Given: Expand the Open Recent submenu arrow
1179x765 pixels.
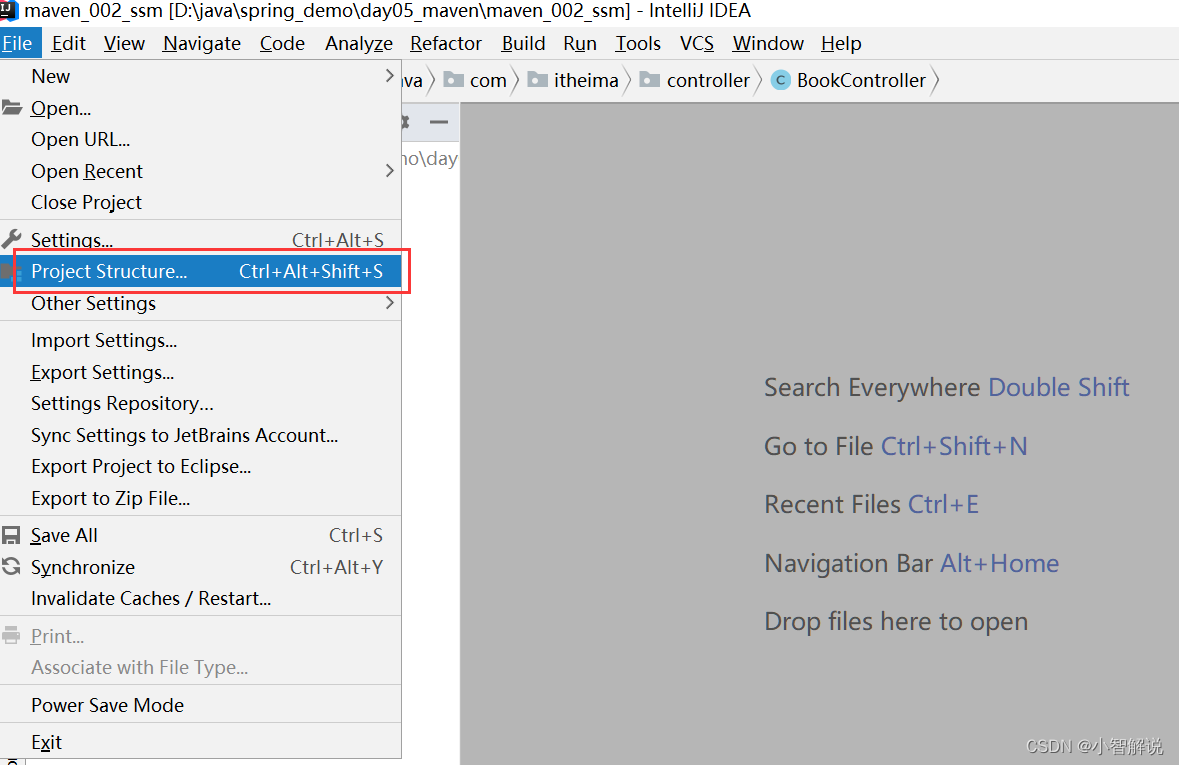Looking at the screenshot, I should tap(389, 171).
